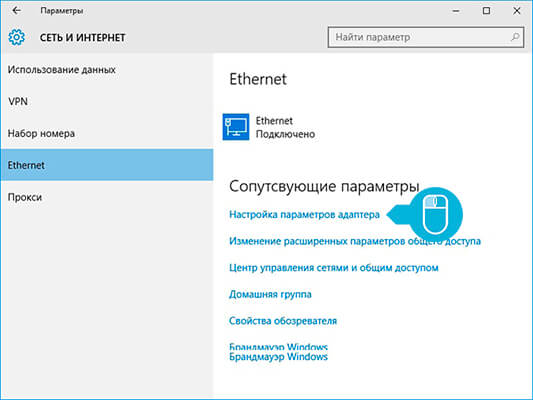533x400 pixels.
Task: Open Использование данных section
Action: [x=107, y=70]
